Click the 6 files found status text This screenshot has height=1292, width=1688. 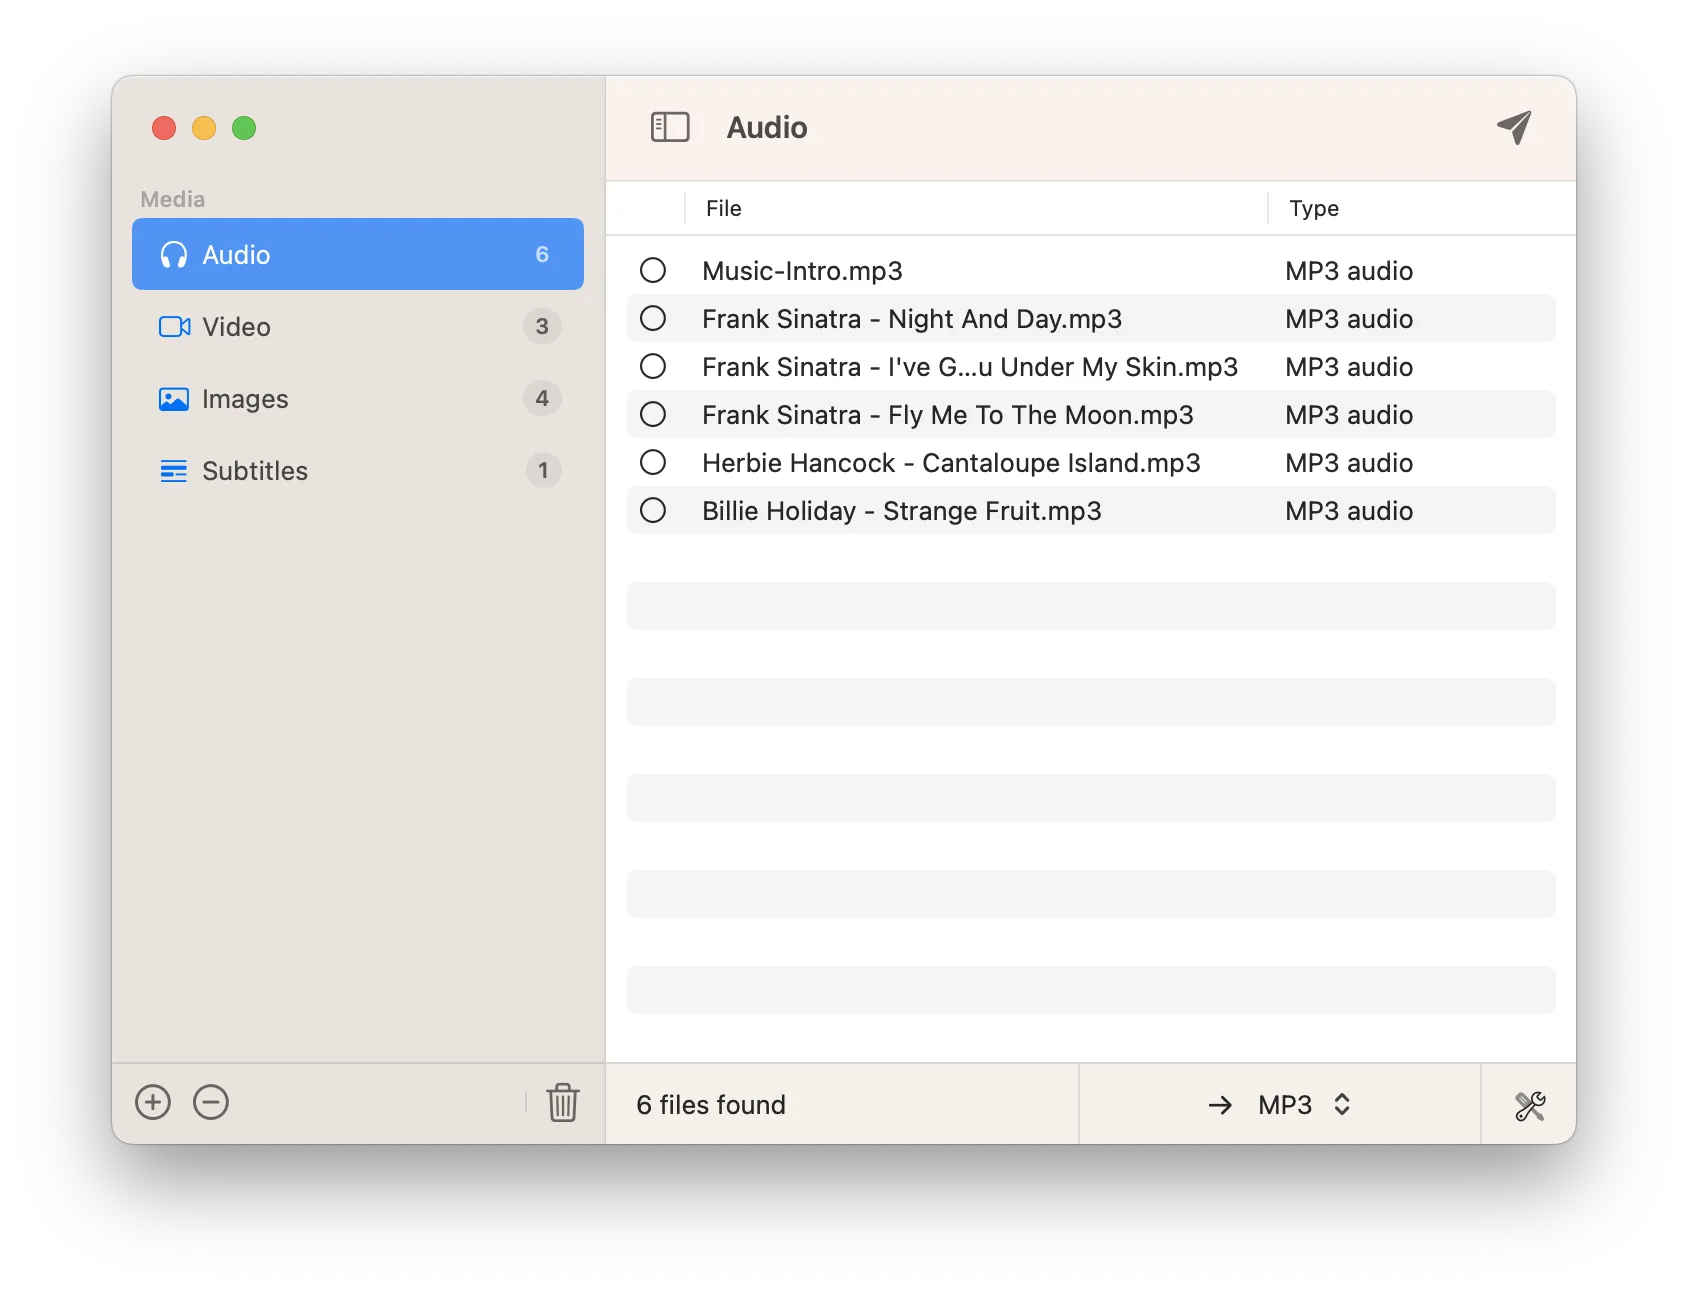(711, 1105)
